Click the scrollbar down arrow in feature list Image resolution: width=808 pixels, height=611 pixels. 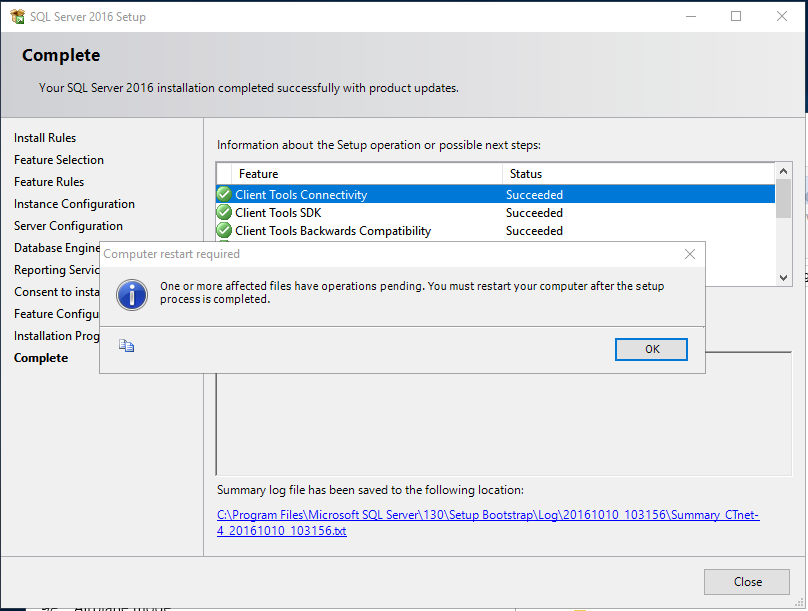coord(783,276)
